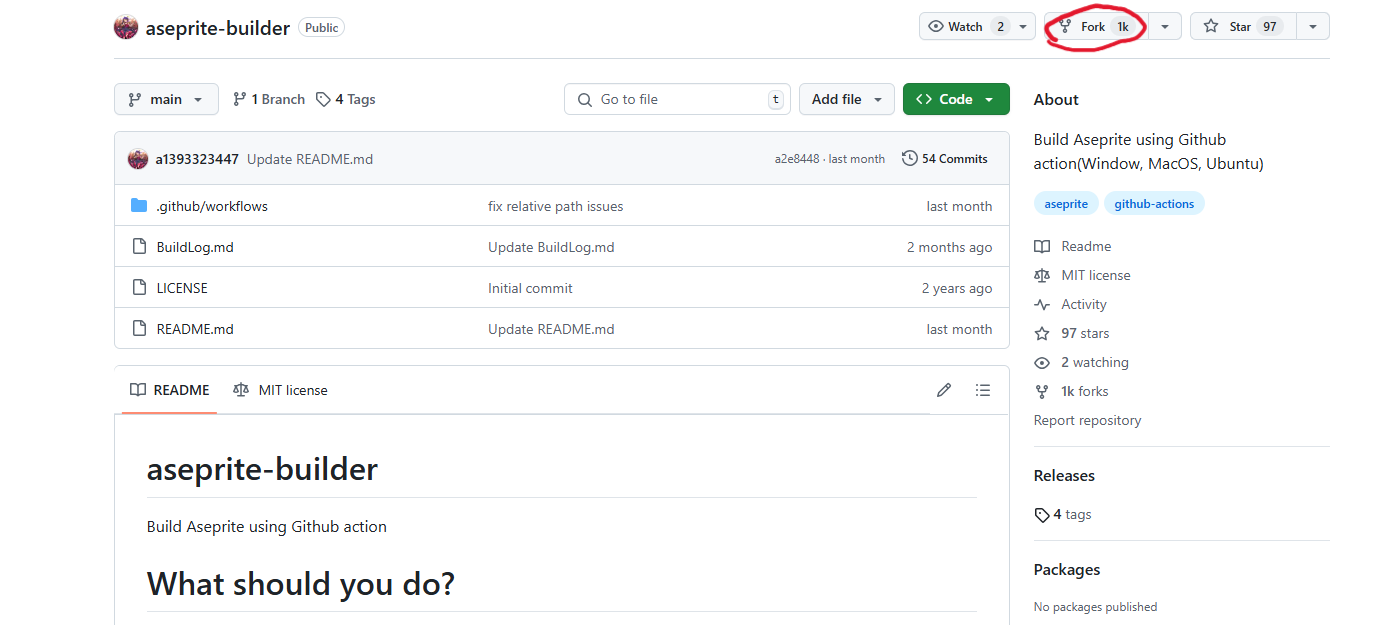The width and height of the screenshot is (1393, 625).
Task: Open the green Code dropdown button
Action: click(956, 99)
